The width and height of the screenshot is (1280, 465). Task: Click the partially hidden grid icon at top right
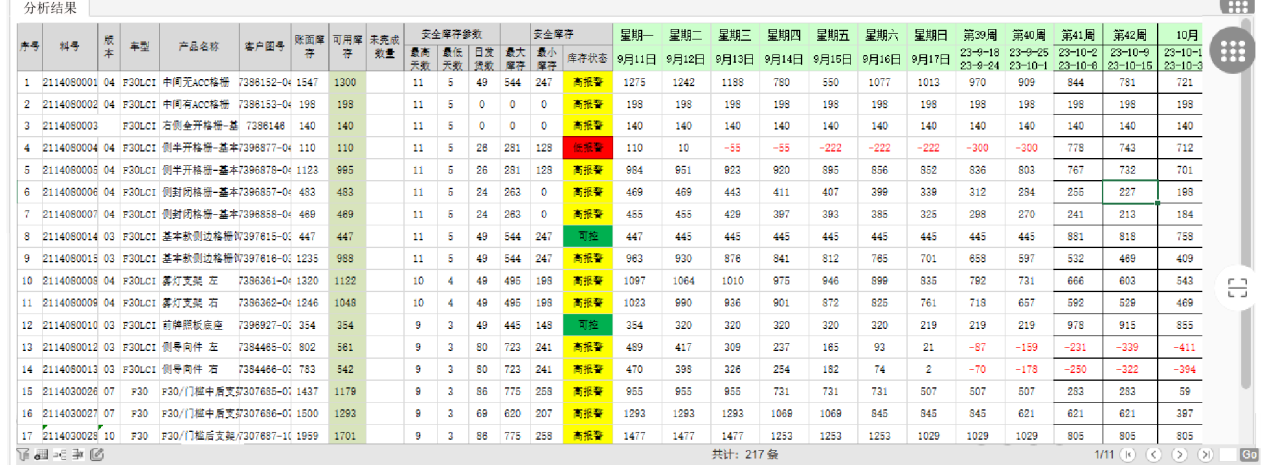click(x=1237, y=6)
